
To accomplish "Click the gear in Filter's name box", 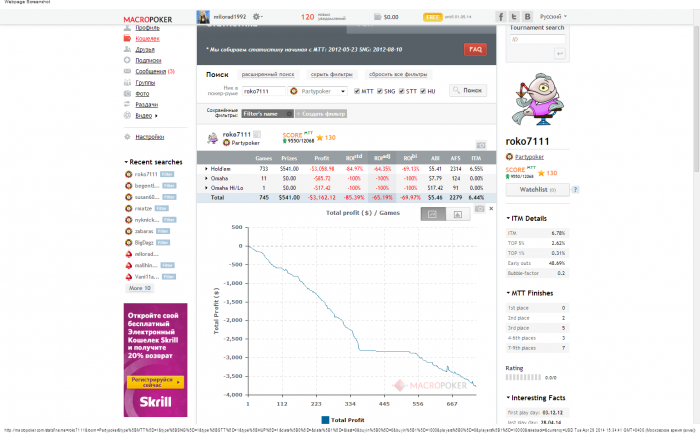I will pos(289,114).
